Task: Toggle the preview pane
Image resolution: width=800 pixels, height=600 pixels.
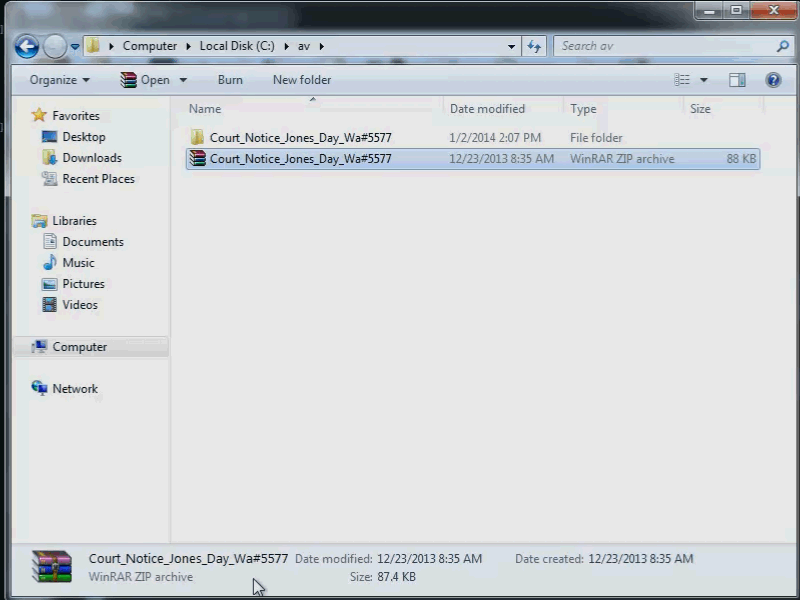Action: tap(737, 80)
